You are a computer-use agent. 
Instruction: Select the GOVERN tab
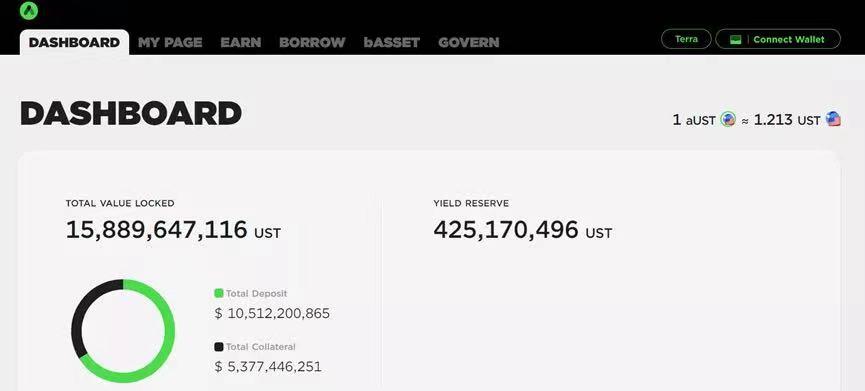pyautogui.click(x=469, y=42)
